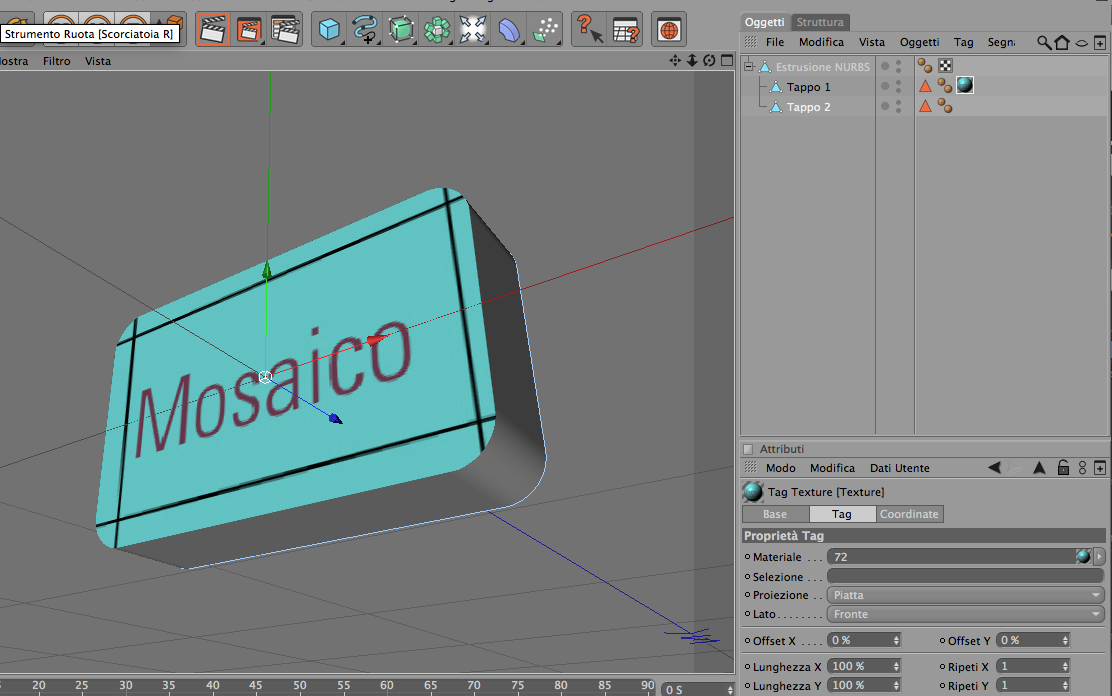This screenshot has width=1112, height=696.
Task: Click the Ripeti X stepper arrows
Action: coord(1065,666)
